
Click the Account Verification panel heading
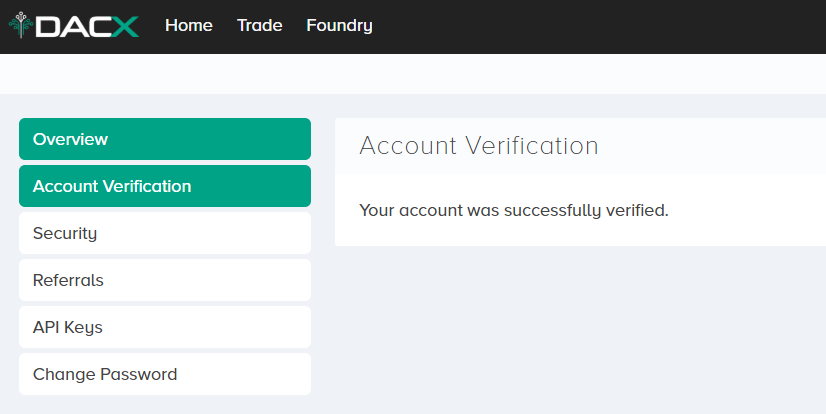pos(479,145)
